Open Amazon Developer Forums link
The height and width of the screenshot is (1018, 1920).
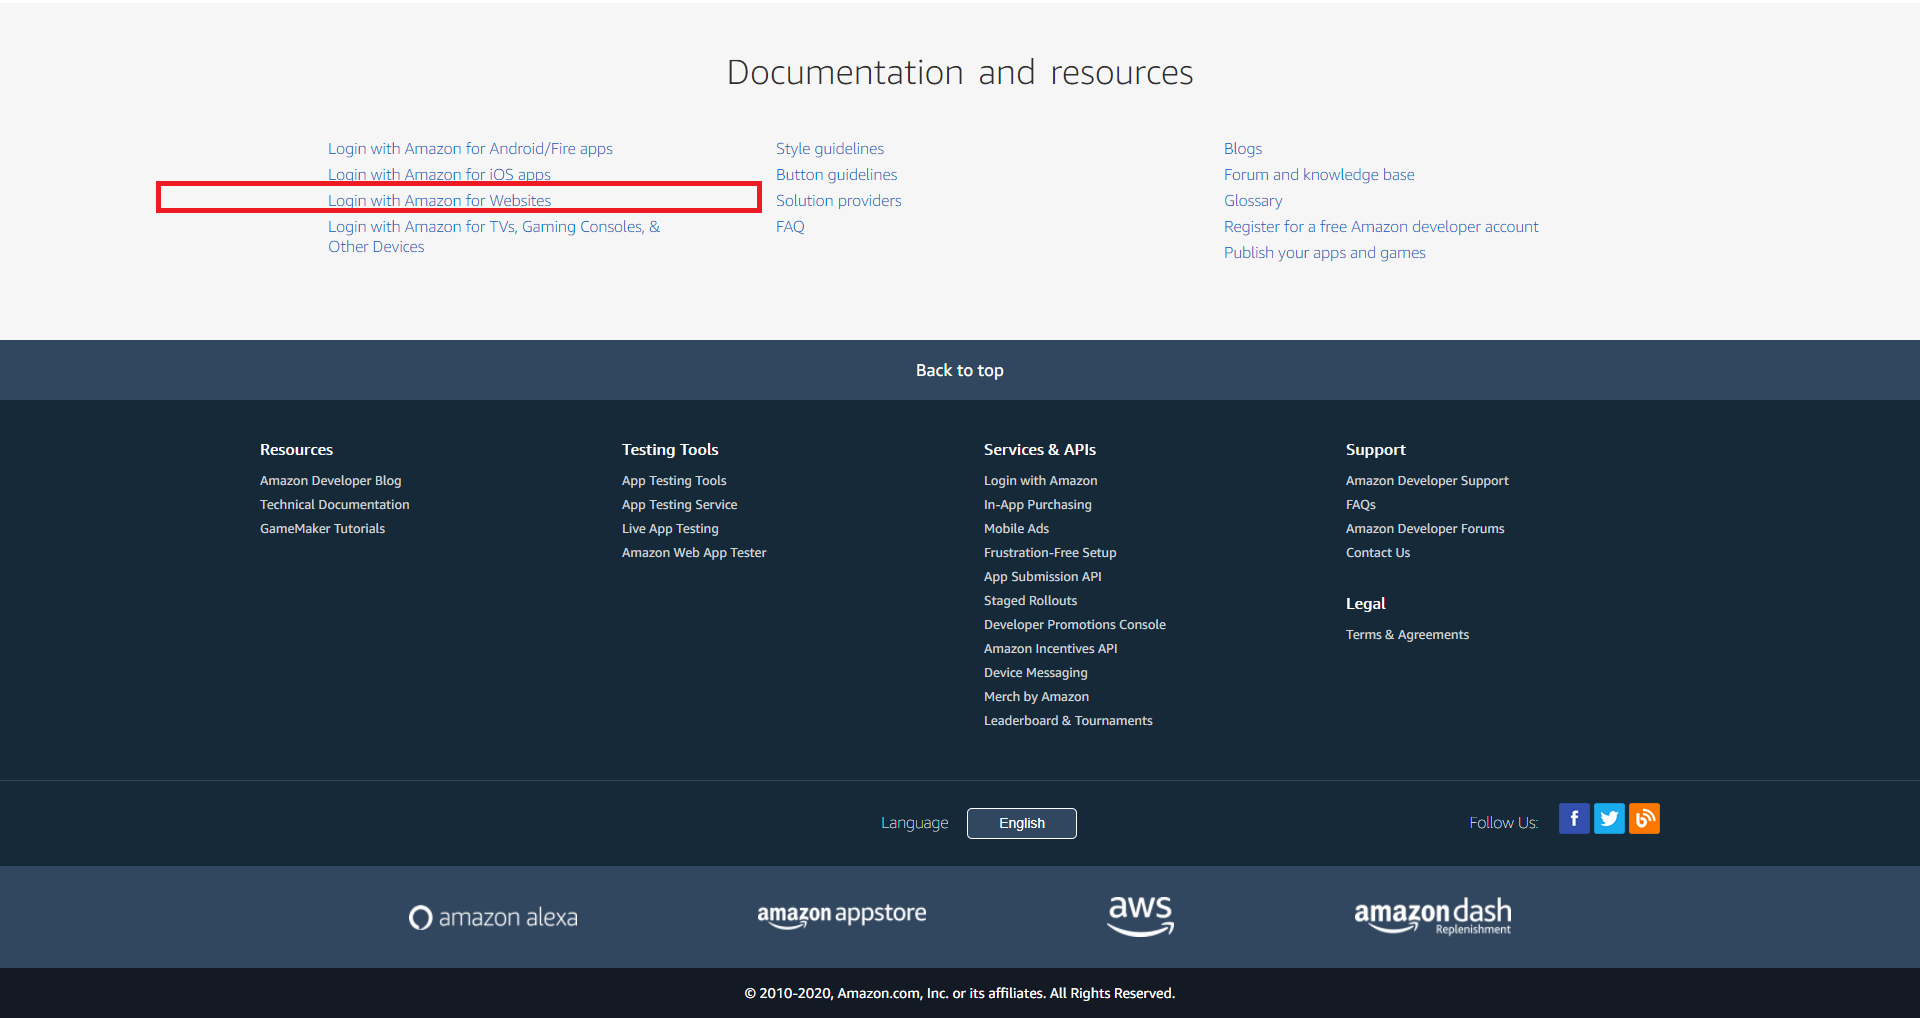click(x=1425, y=528)
